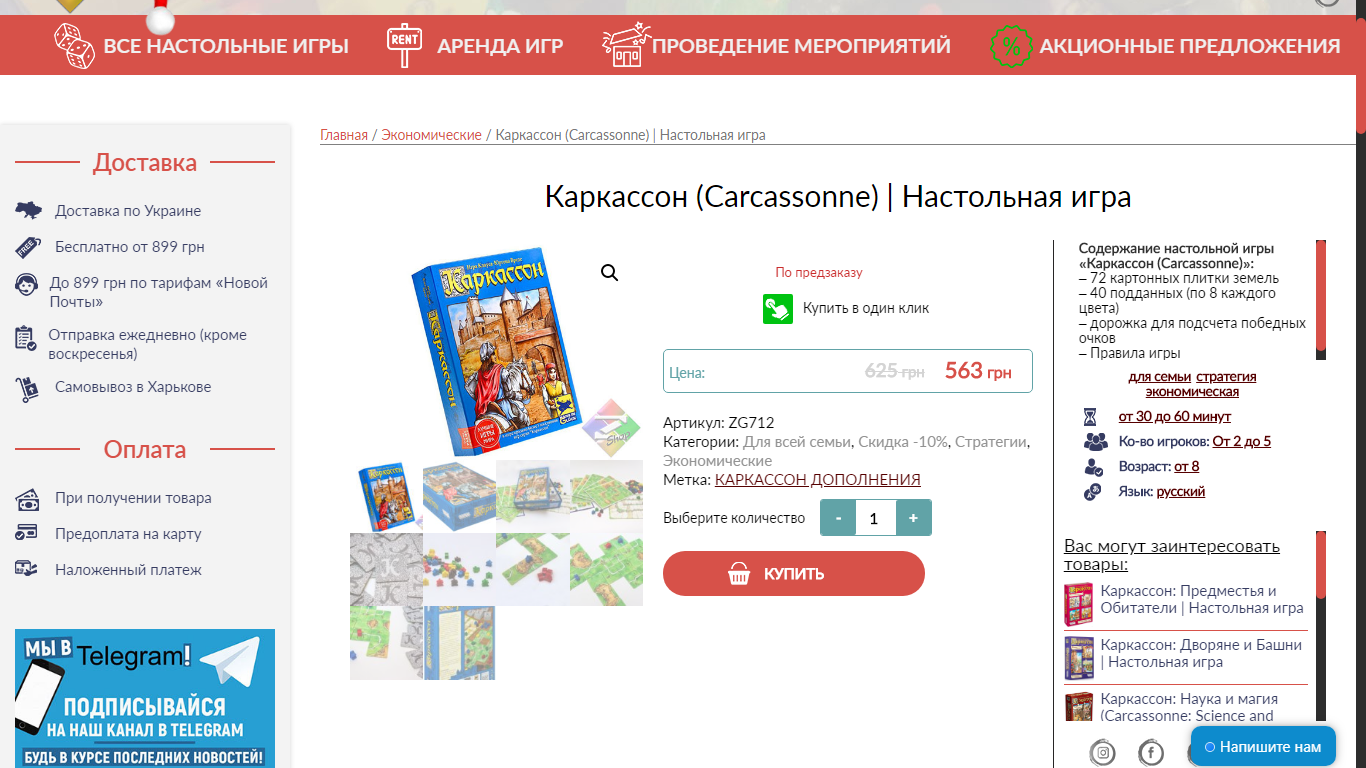Open the Facebook social icon
The width and height of the screenshot is (1366, 768).
point(1151,752)
